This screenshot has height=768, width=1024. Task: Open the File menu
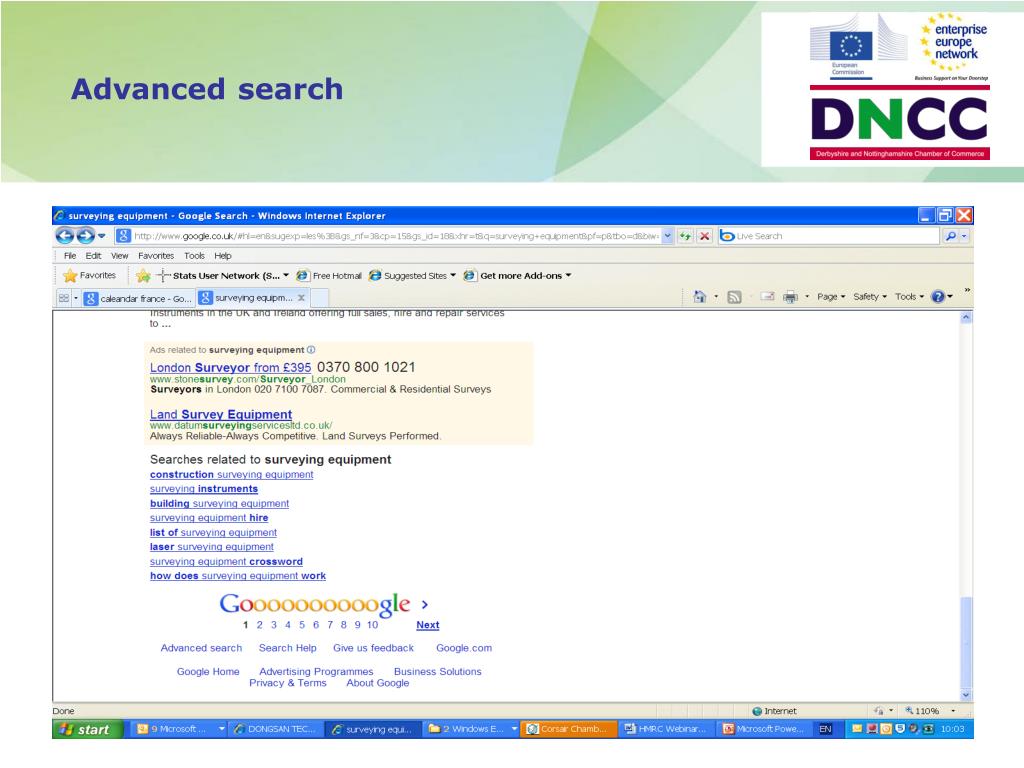pos(70,256)
